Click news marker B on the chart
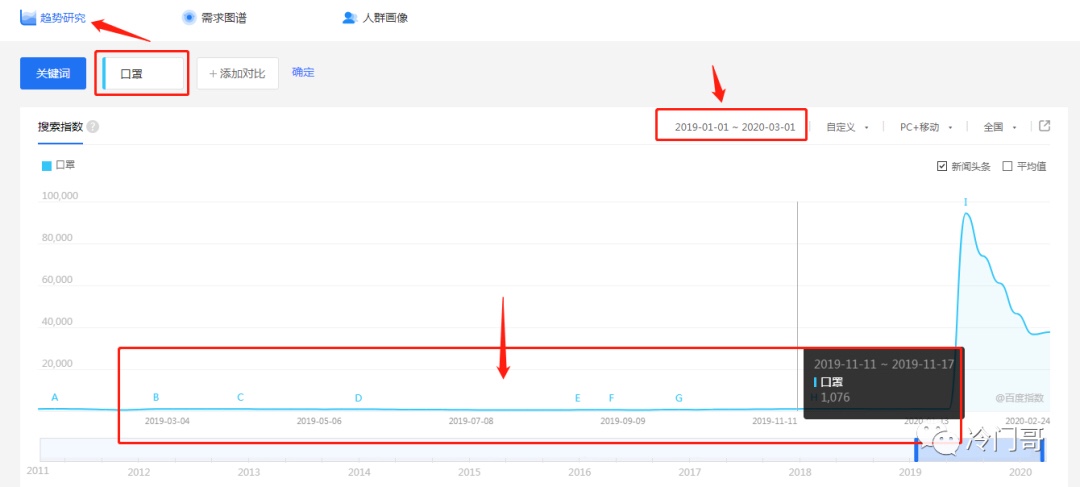Viewport: 1080px width, 487px height. click(x=156, y=397)
